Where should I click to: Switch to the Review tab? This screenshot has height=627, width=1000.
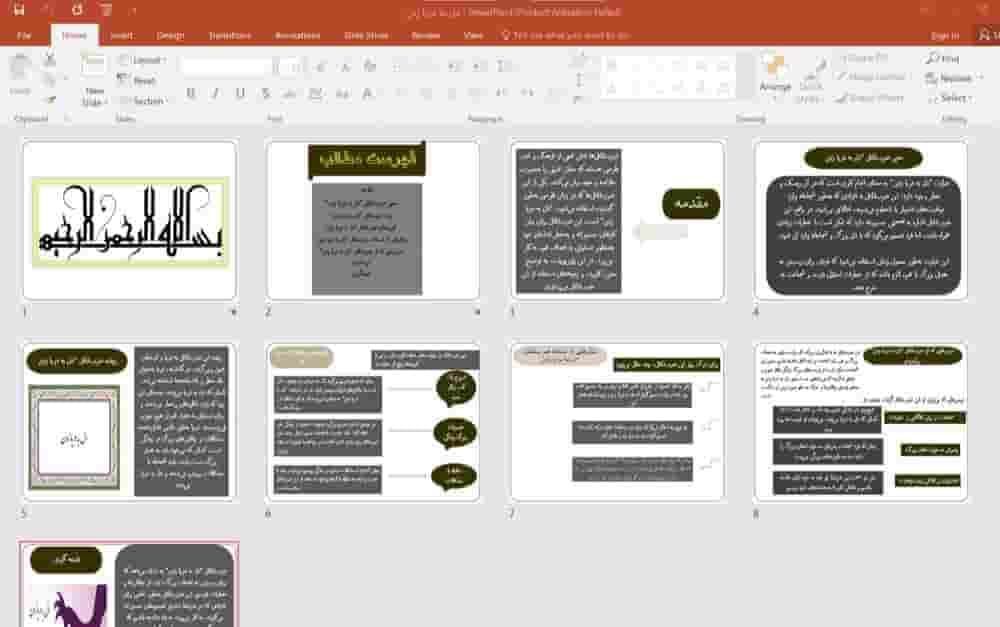click(x=426, y=35)
